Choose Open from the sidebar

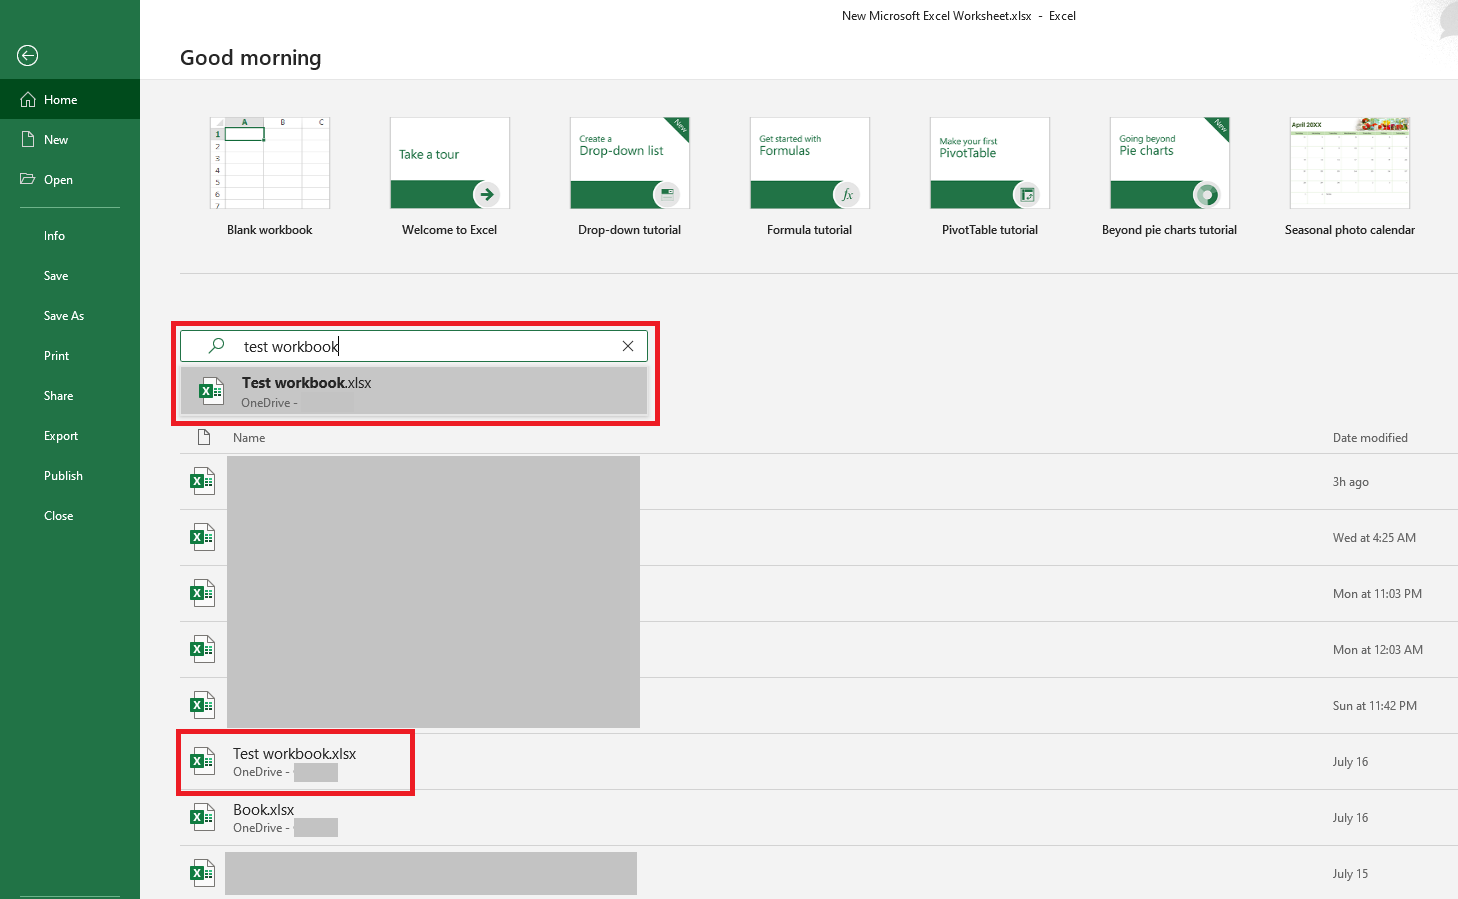point(70,180)
